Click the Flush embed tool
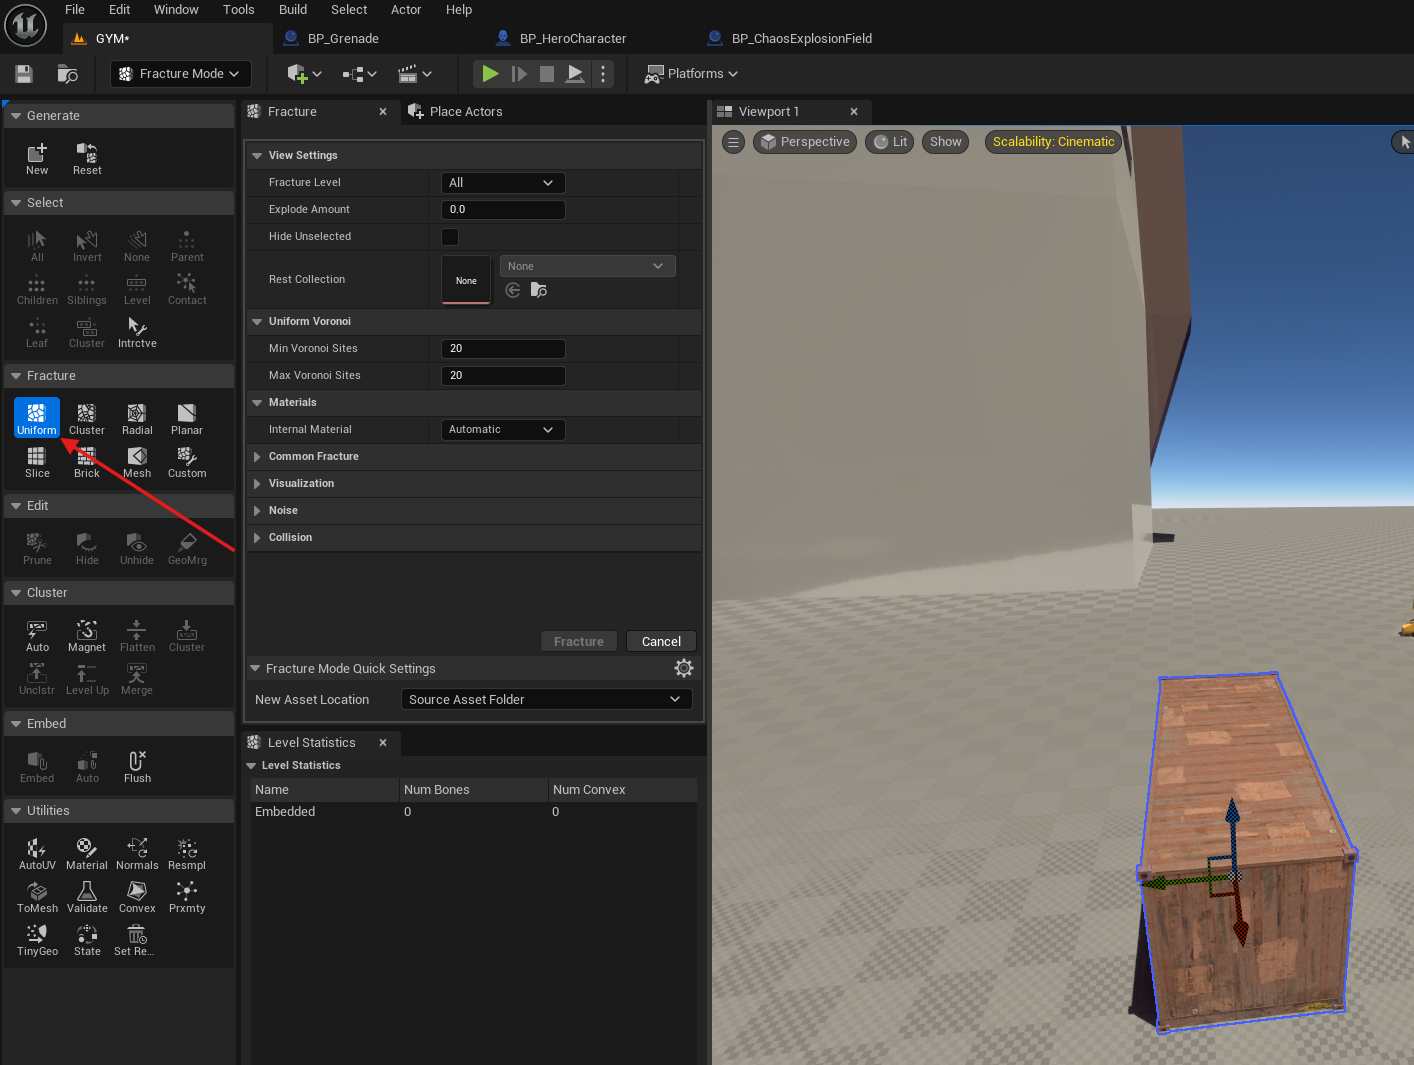 tap(137, 766)
